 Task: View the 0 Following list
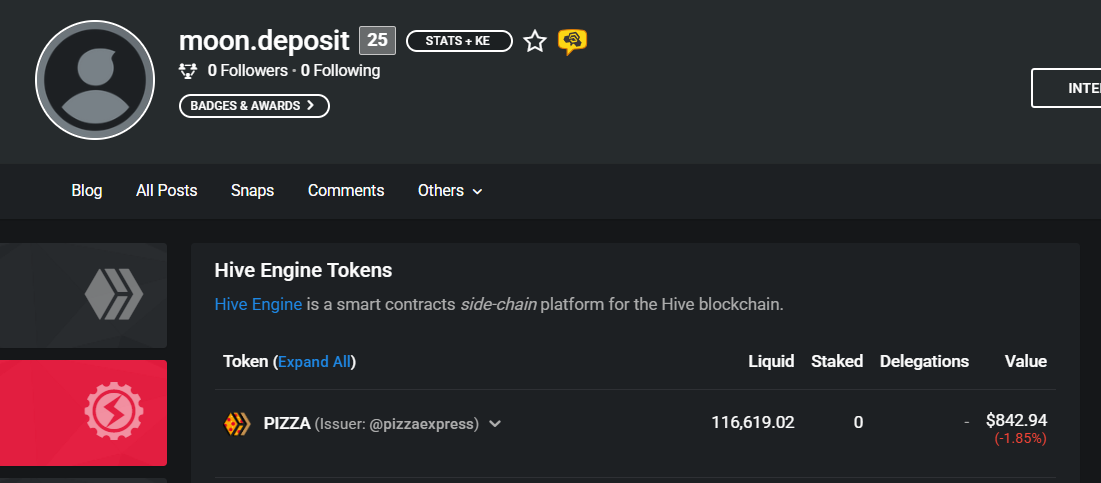coord(340,71)
